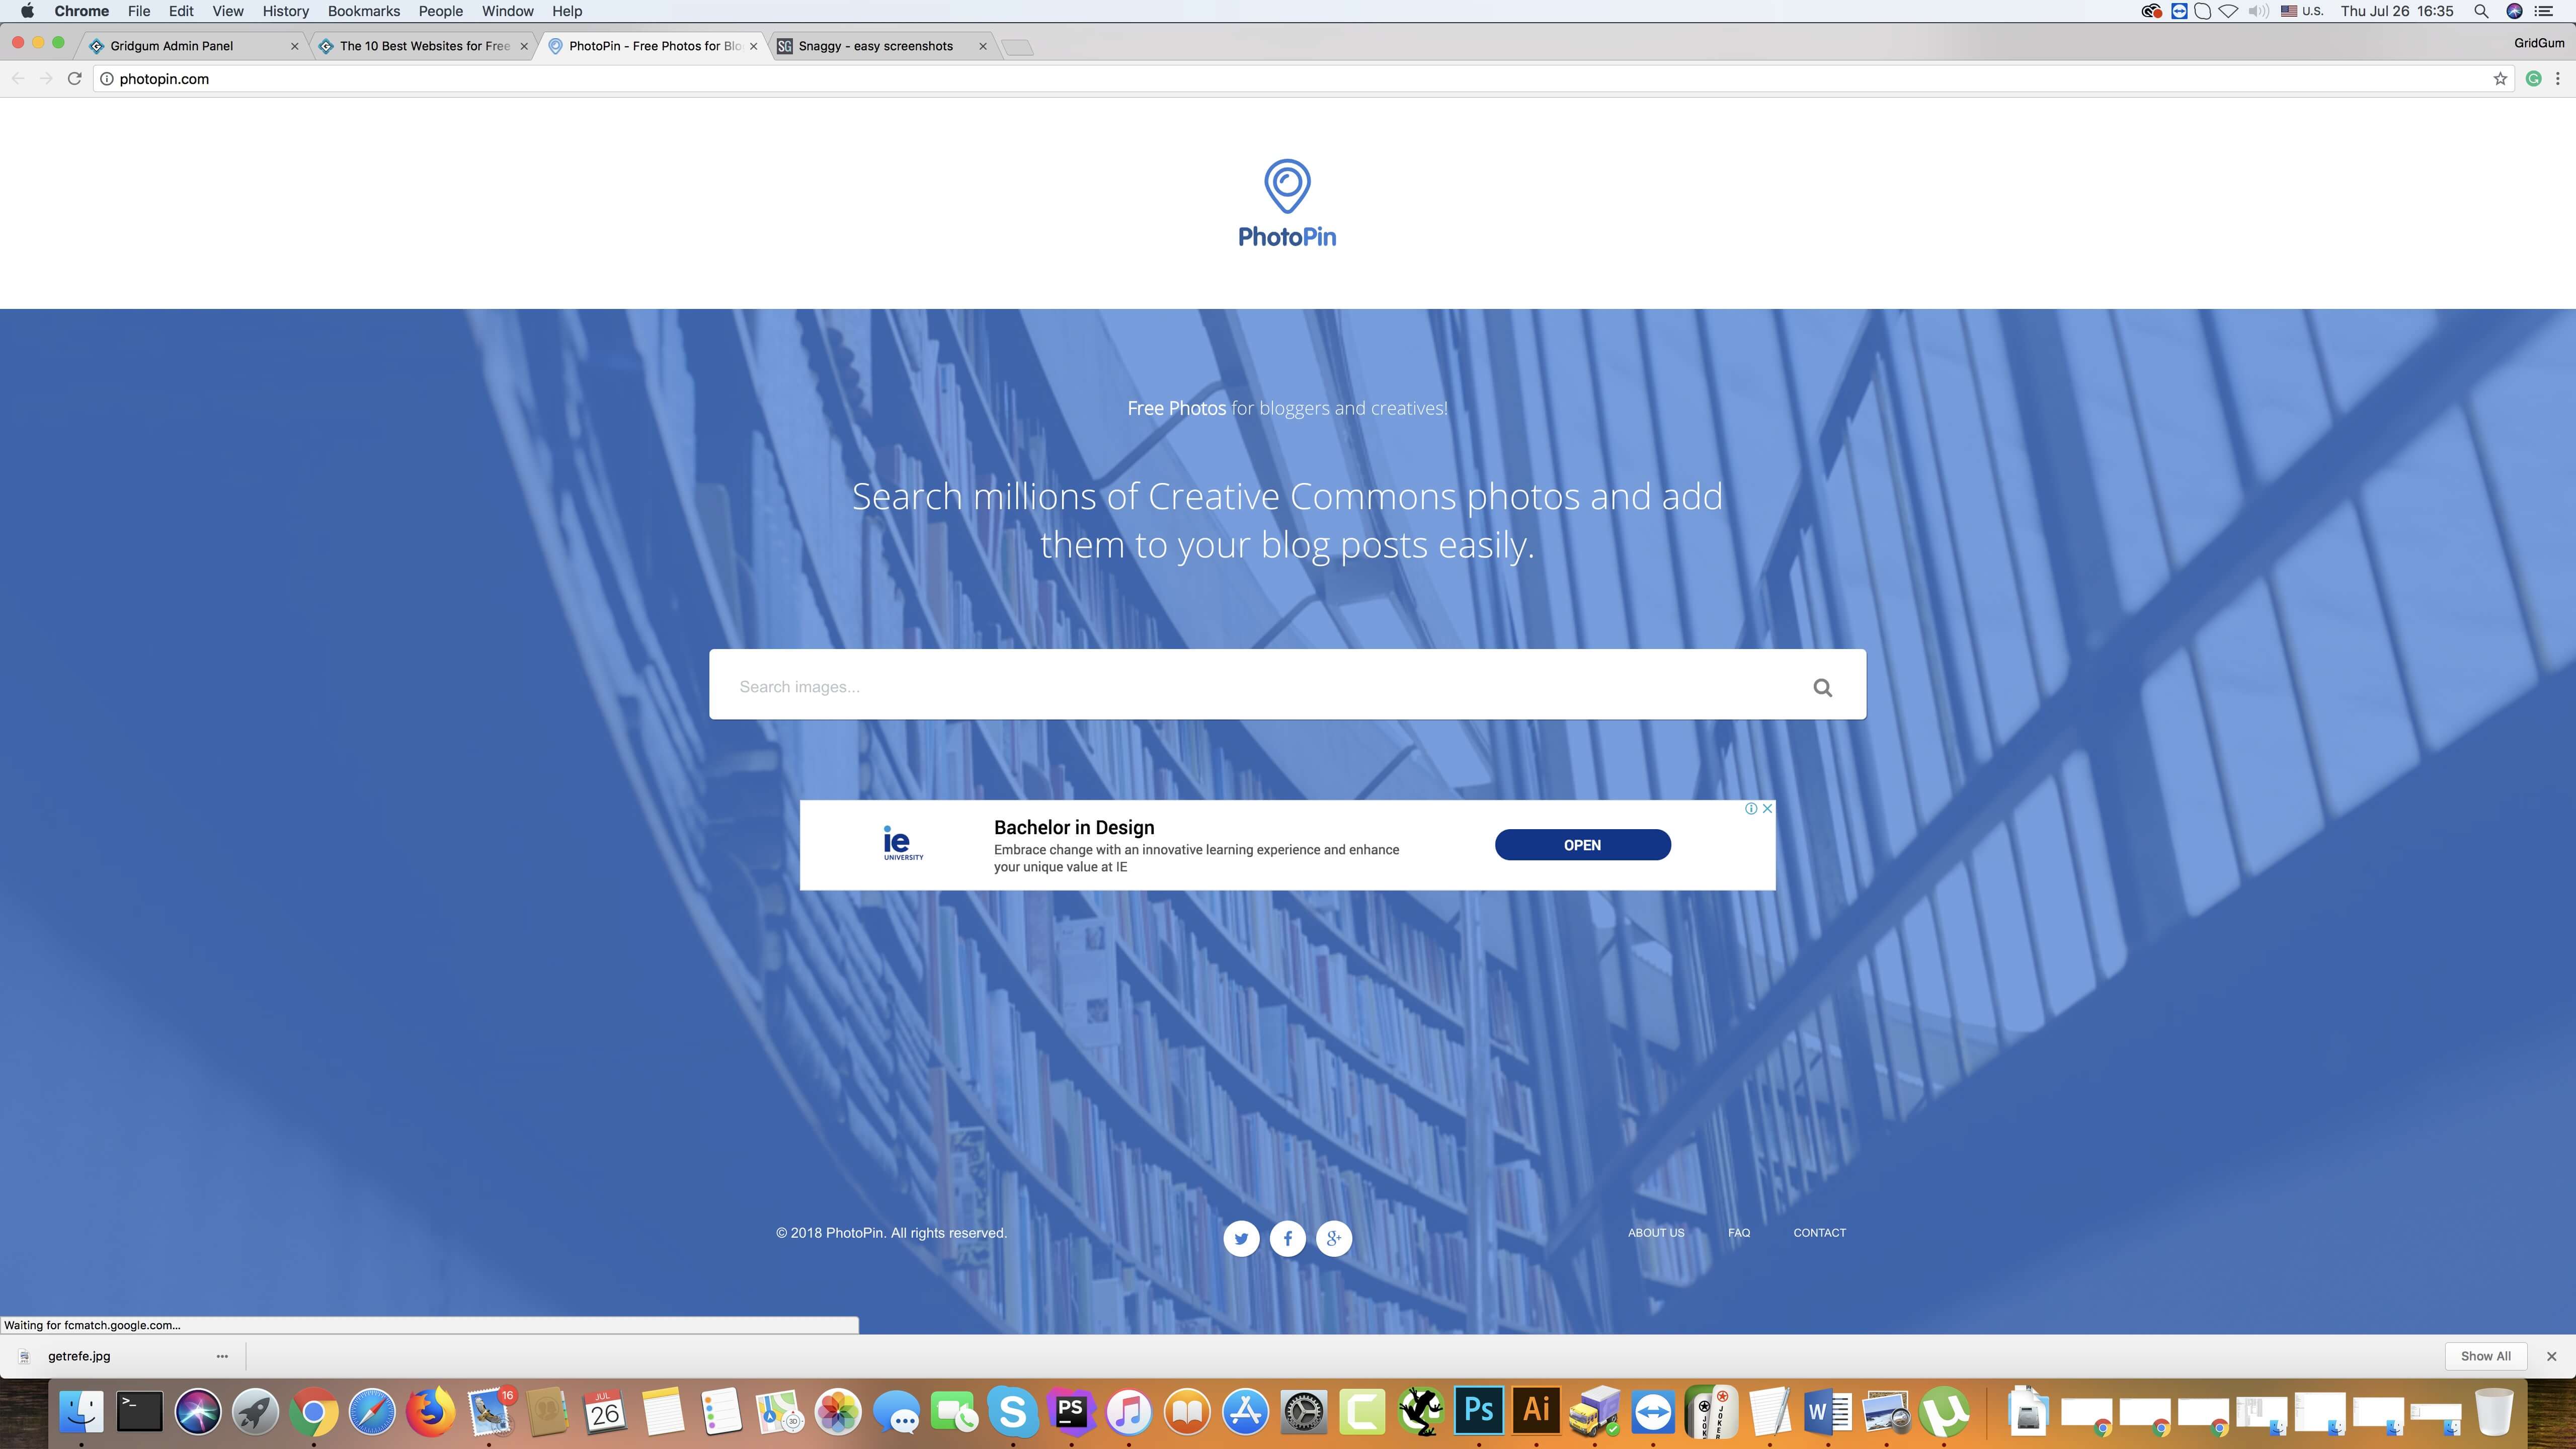Open the Bookmarks menu
Viewport: 2576px width, 1449px height.
tap(364, 11)
